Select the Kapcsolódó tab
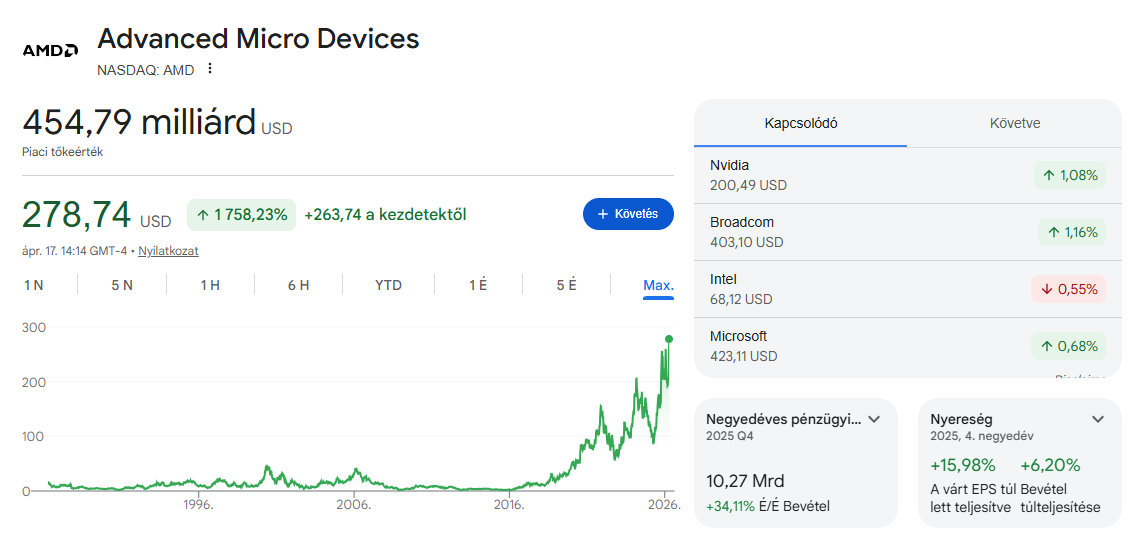This screenshot has height=548, width=1144. (x=801, y=123)
